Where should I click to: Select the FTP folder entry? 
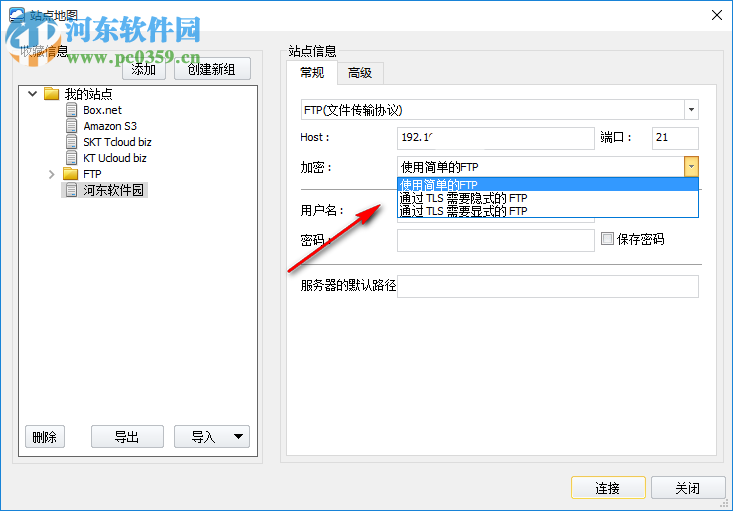tap(92, 174)
